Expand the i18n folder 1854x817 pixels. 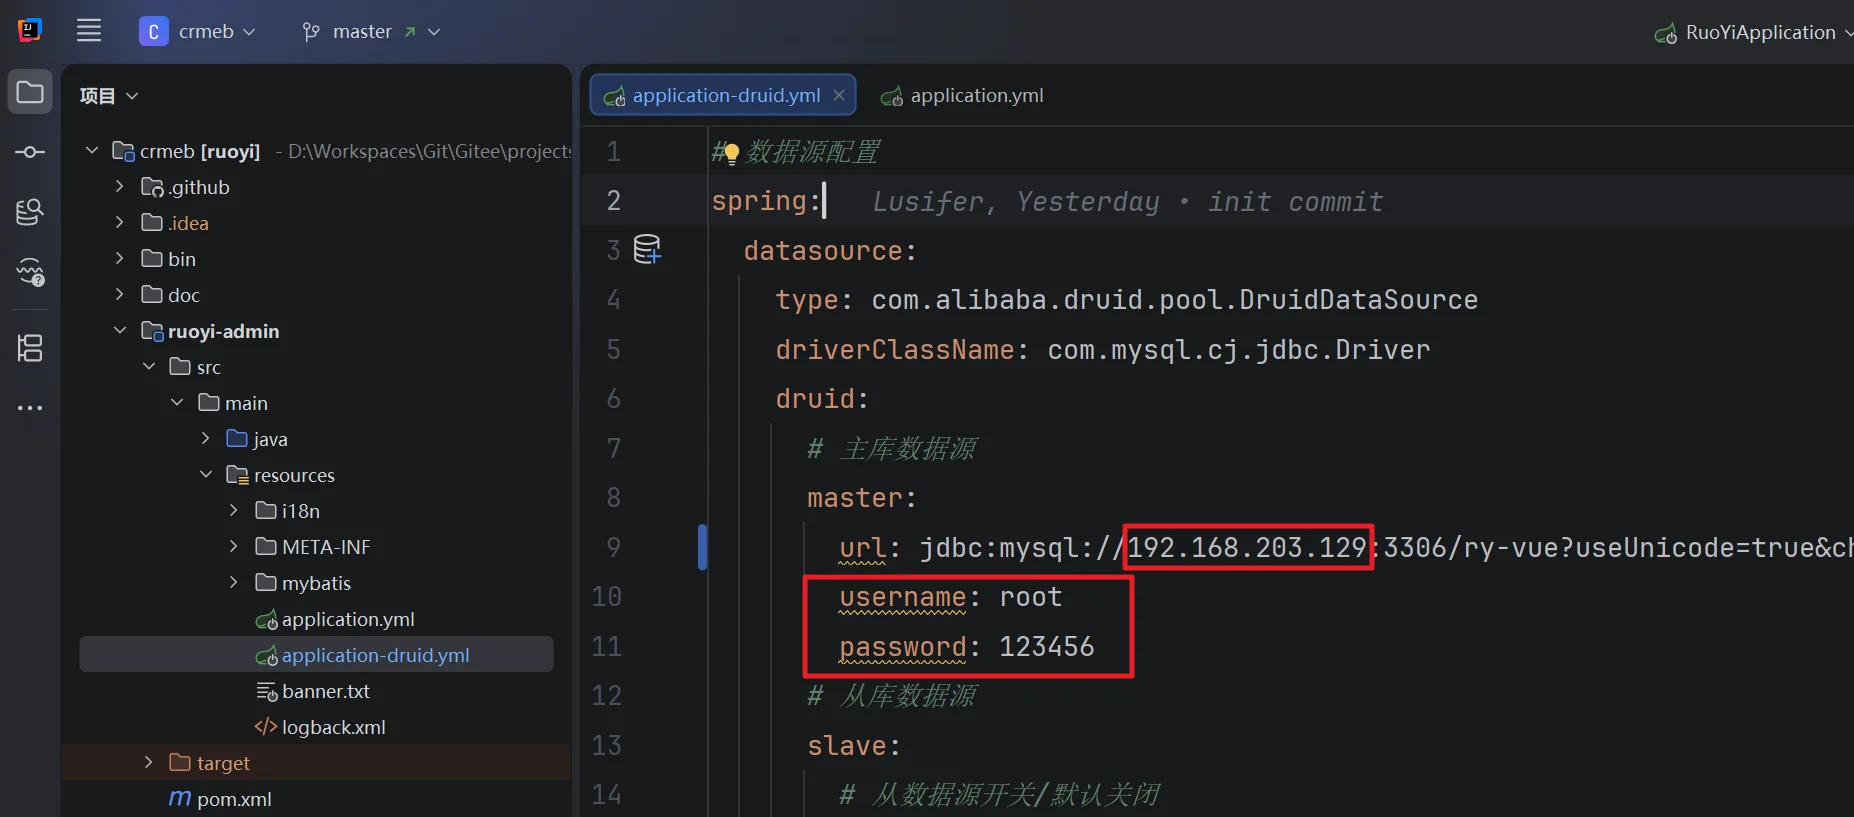[234, 510]
